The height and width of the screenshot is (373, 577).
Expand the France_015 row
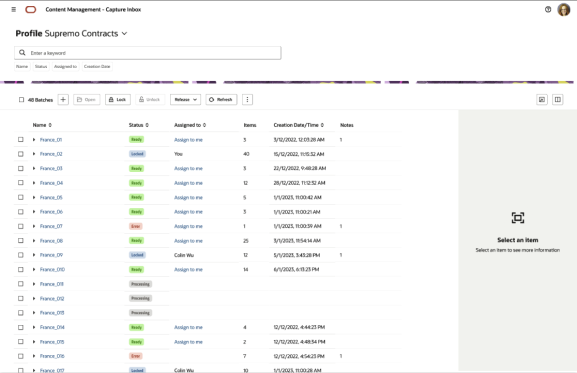coord(34,342)
